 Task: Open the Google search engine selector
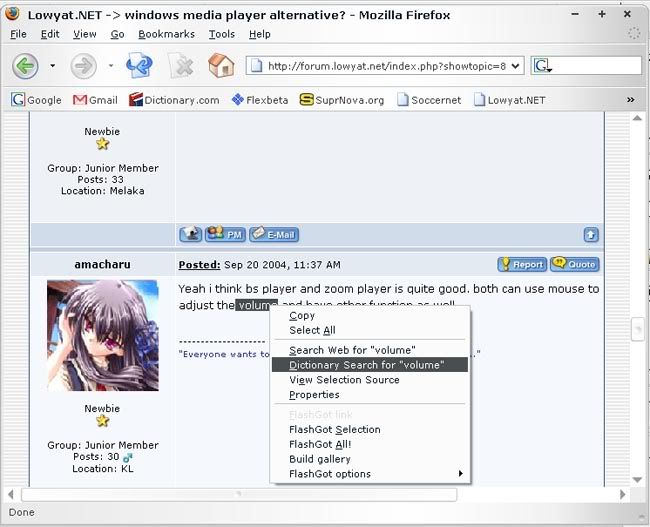pos(542,66)
